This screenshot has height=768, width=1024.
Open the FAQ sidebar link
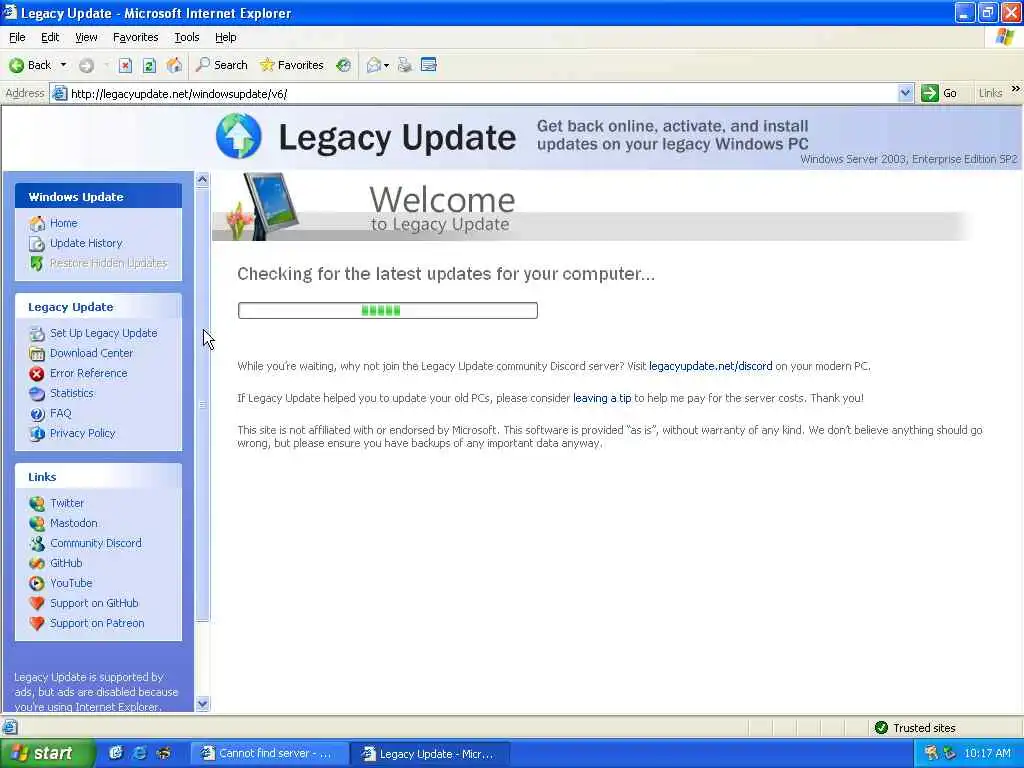tap(60, 413)
